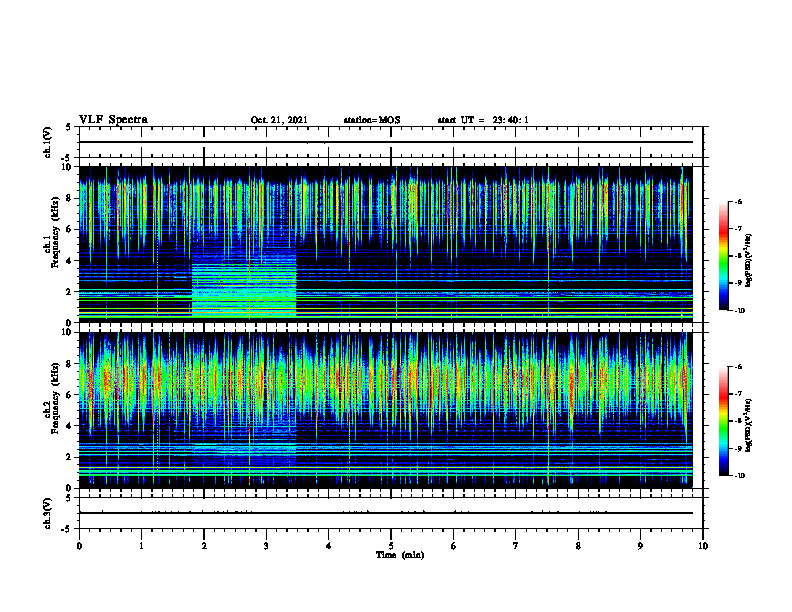Click the "8" kHz tick on ch.1 frequency axis
The width and height of the screenshot is (792, 612).
70,198
